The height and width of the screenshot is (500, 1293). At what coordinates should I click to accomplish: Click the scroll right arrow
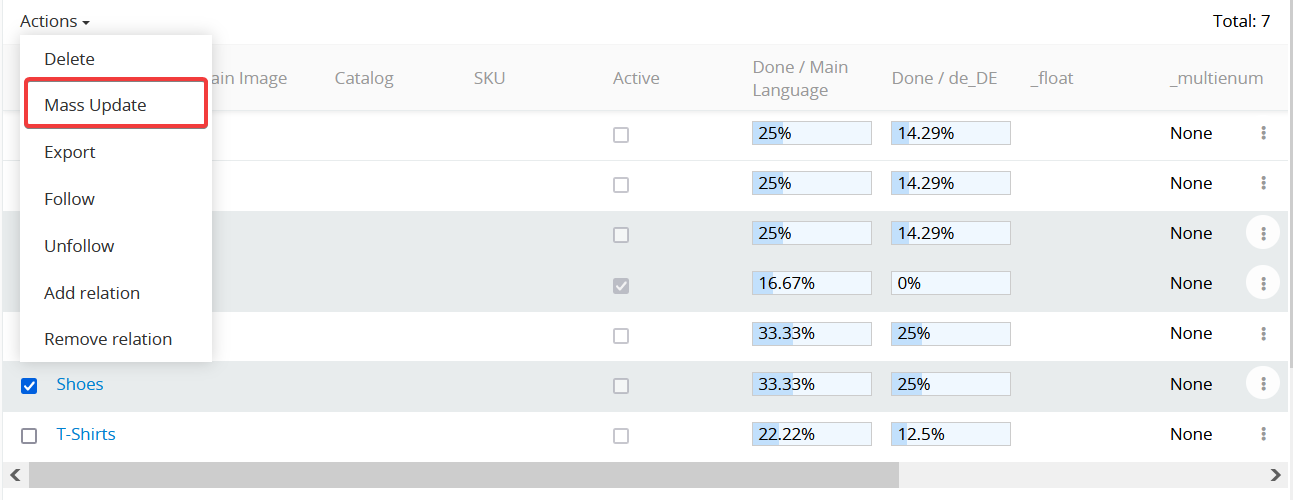(1275, 475)
